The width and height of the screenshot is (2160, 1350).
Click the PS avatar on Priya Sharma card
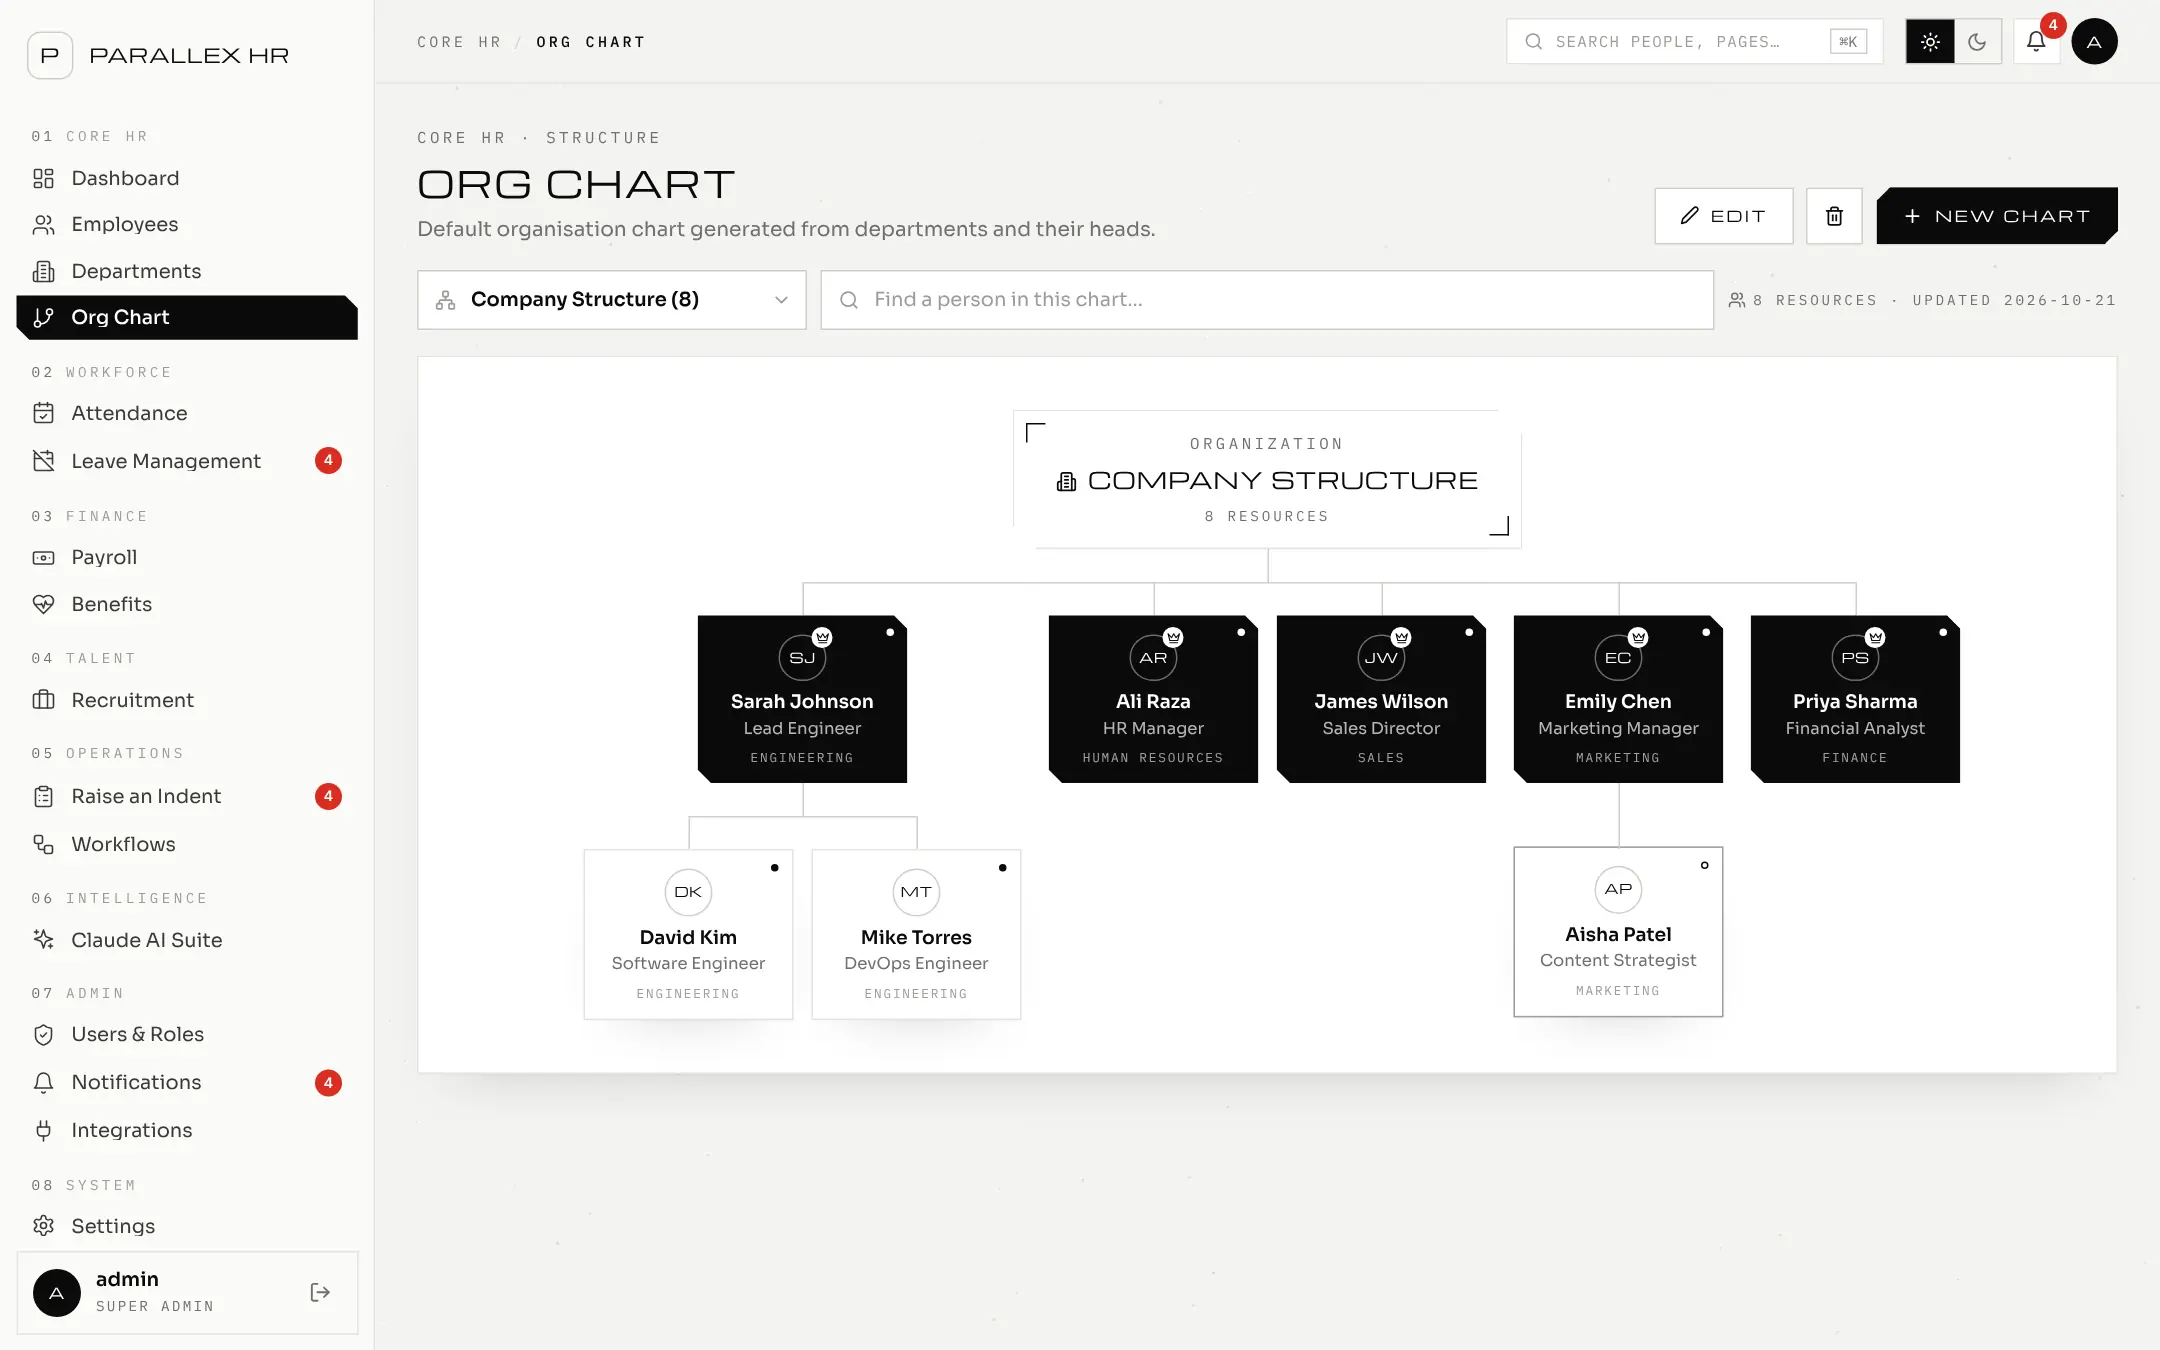(1855, 657)
